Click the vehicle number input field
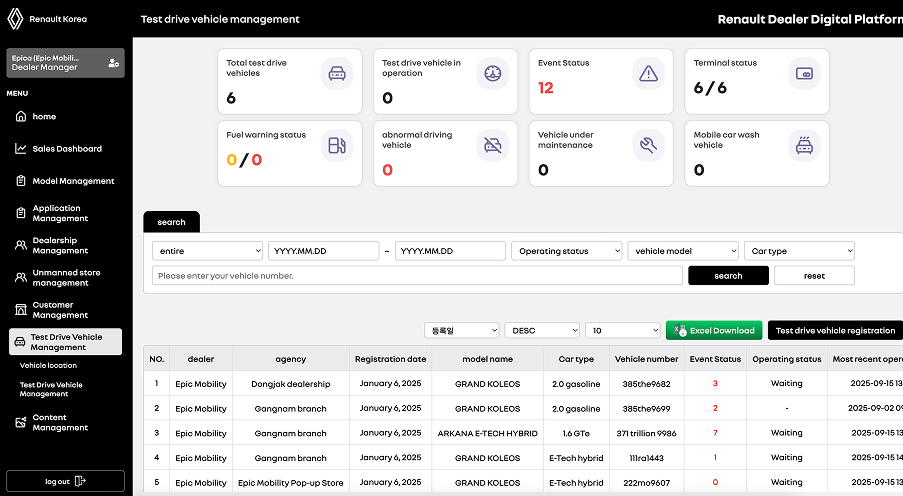This screenshot has height=496, width=903. click(x=417, y=276)
